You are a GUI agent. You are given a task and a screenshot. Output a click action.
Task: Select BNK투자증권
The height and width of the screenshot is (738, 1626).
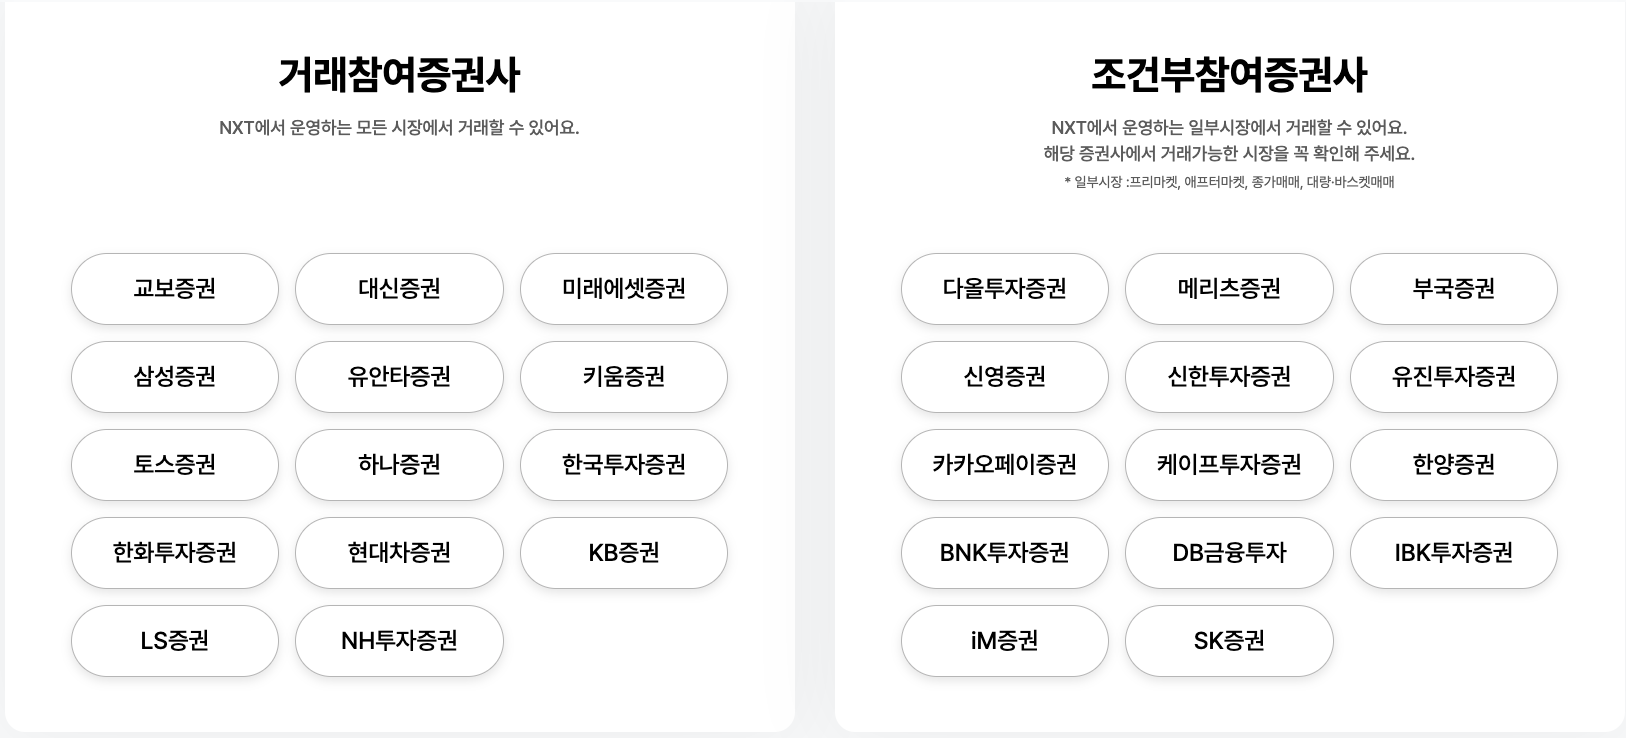(1004, 553)
